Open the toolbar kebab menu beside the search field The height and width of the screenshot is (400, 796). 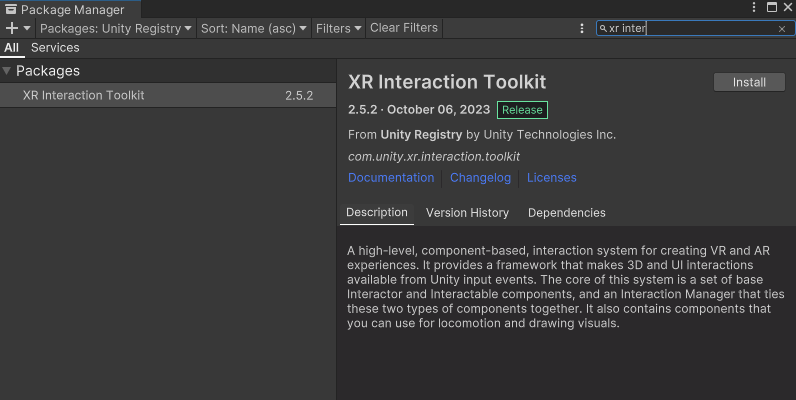pyautogui.click(x=582, y=28)
